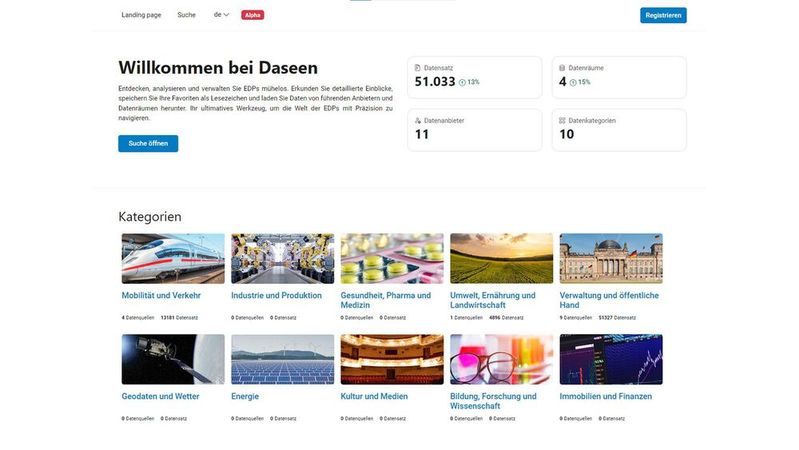Open the Mobilität und Verkehr link
This screenshot has height=450, width=799.
(161, 296)
